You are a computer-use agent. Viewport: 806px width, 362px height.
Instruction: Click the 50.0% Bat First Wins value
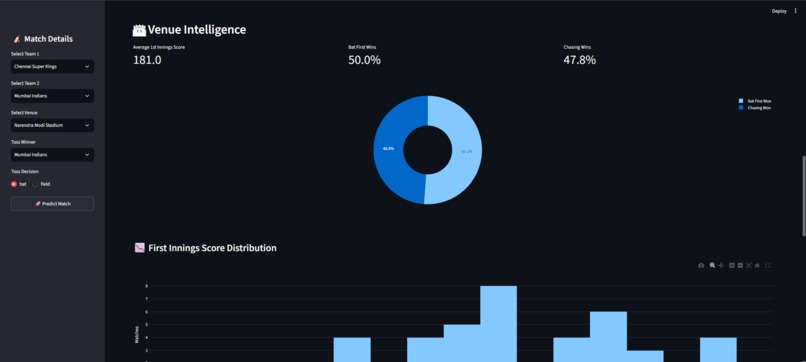[x=364, y=60]
